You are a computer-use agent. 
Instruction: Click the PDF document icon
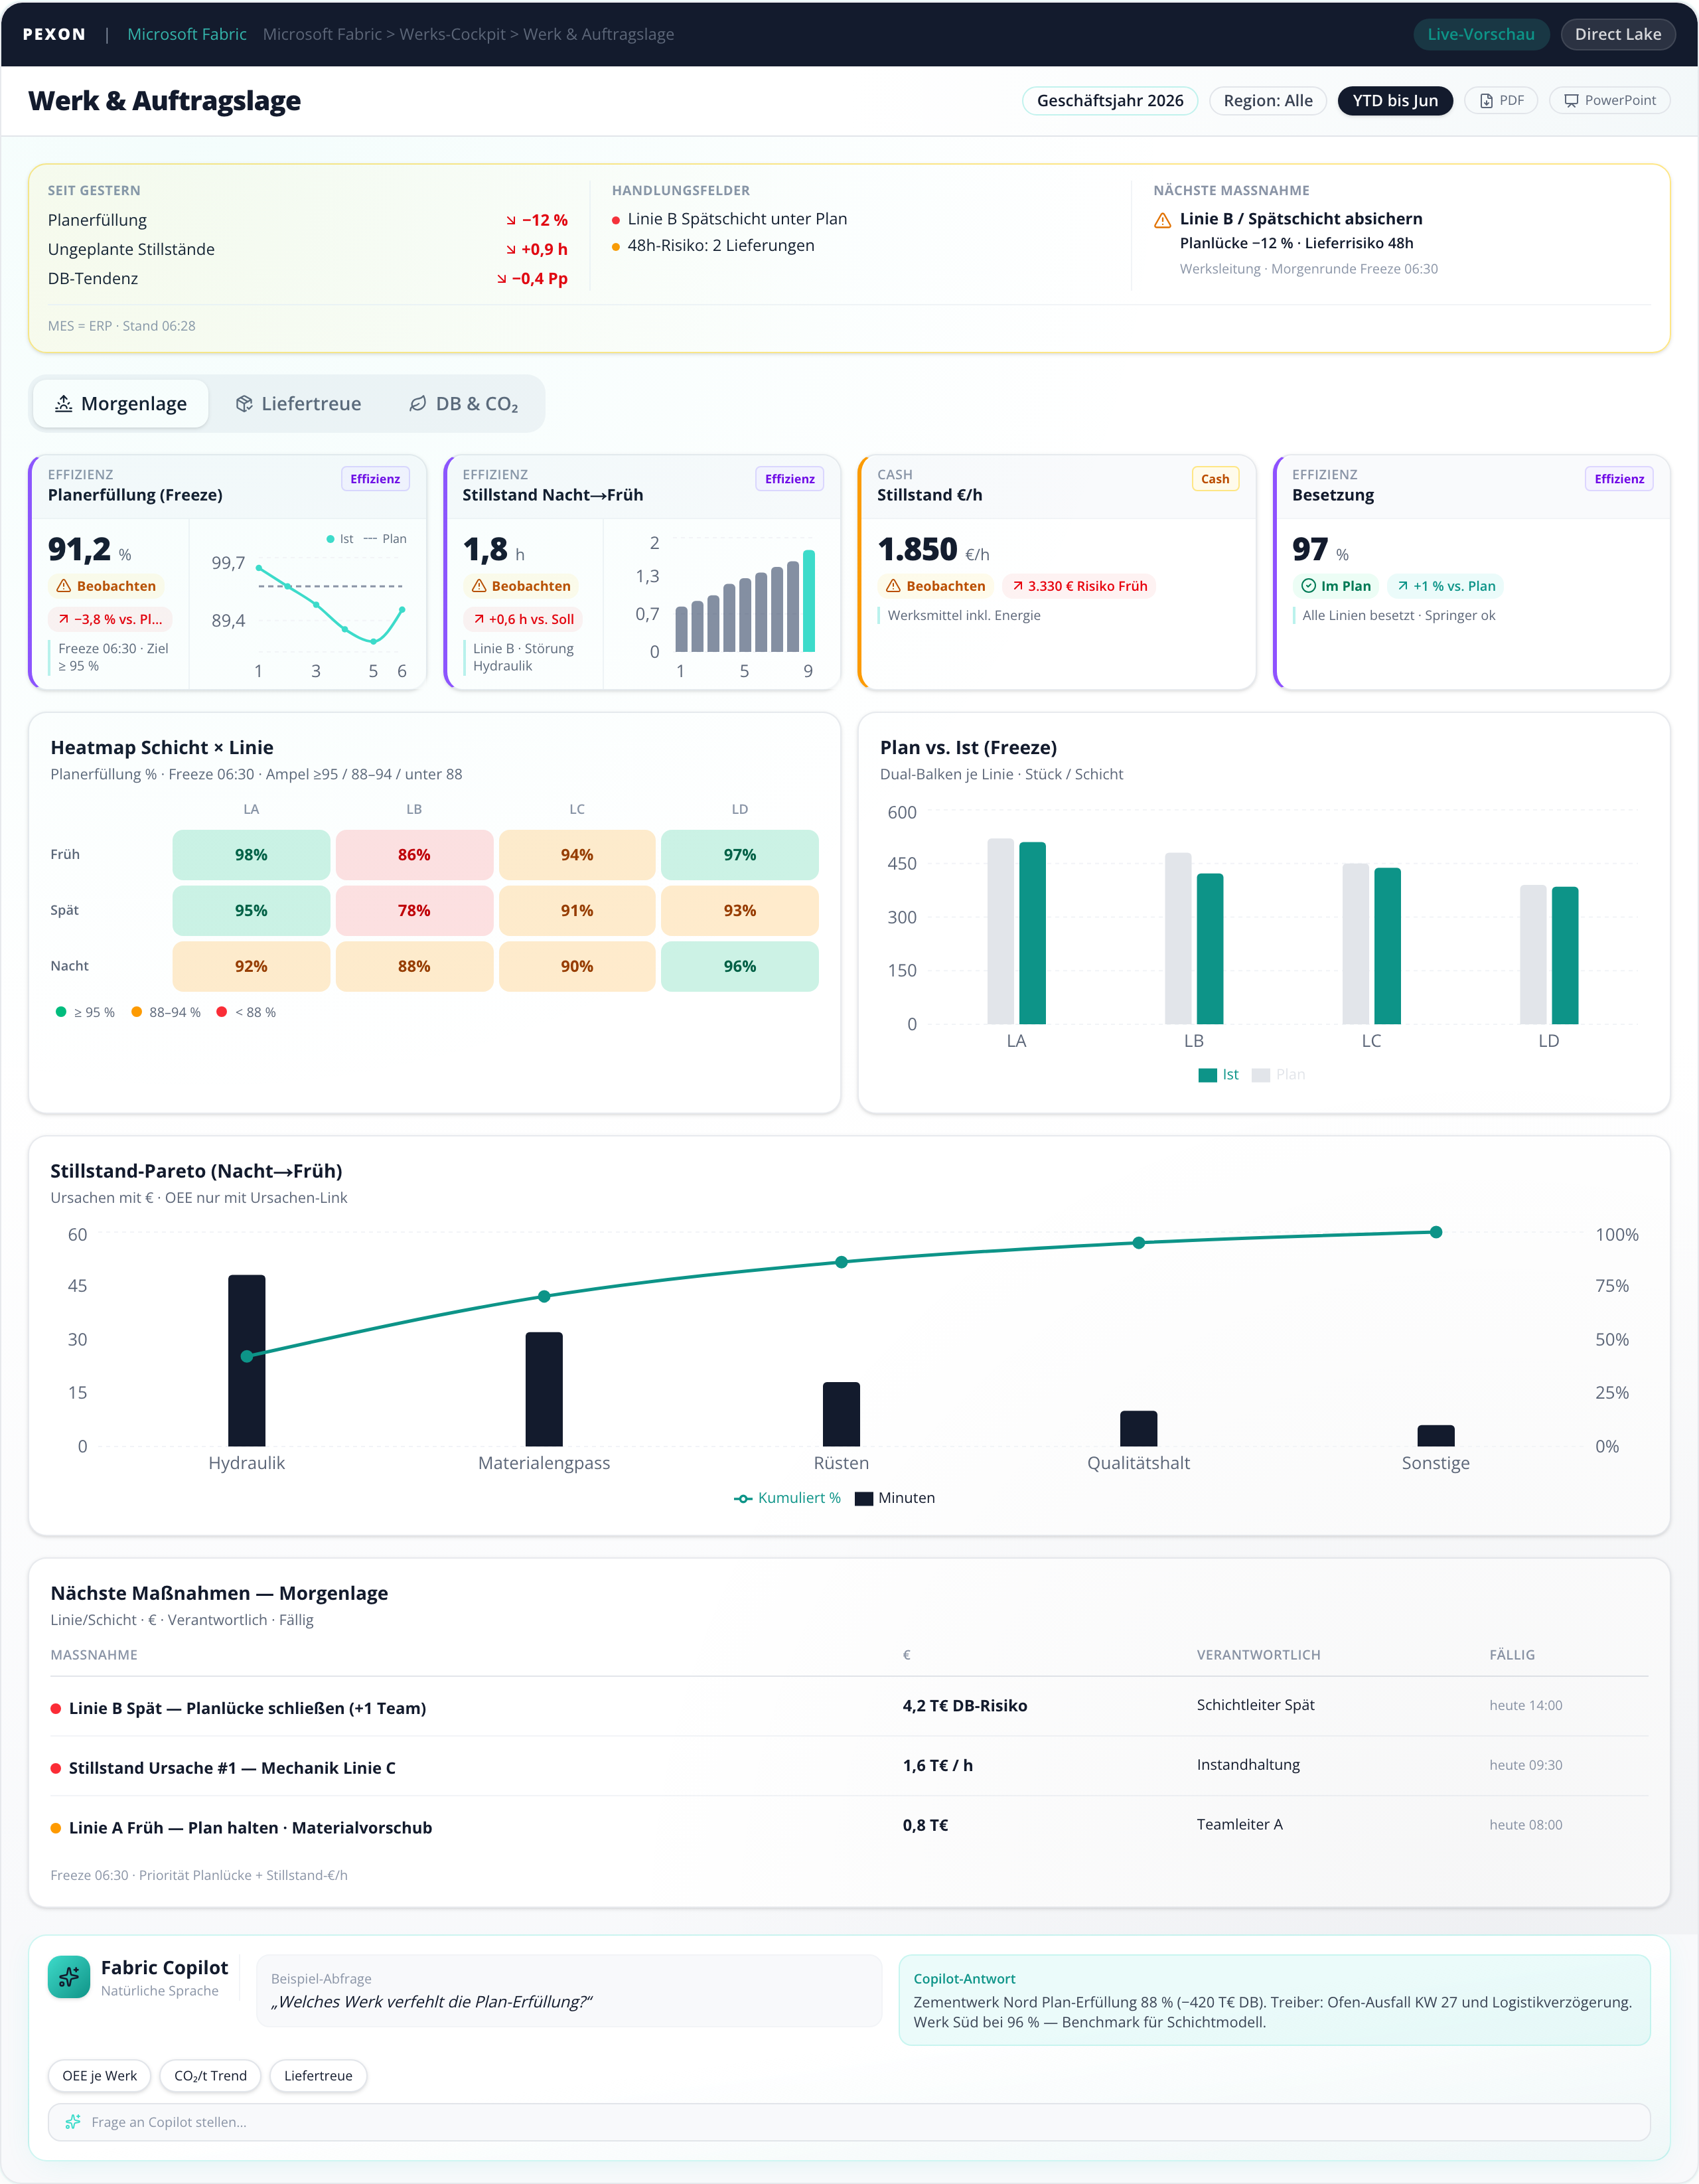[x=1486, y=101]
